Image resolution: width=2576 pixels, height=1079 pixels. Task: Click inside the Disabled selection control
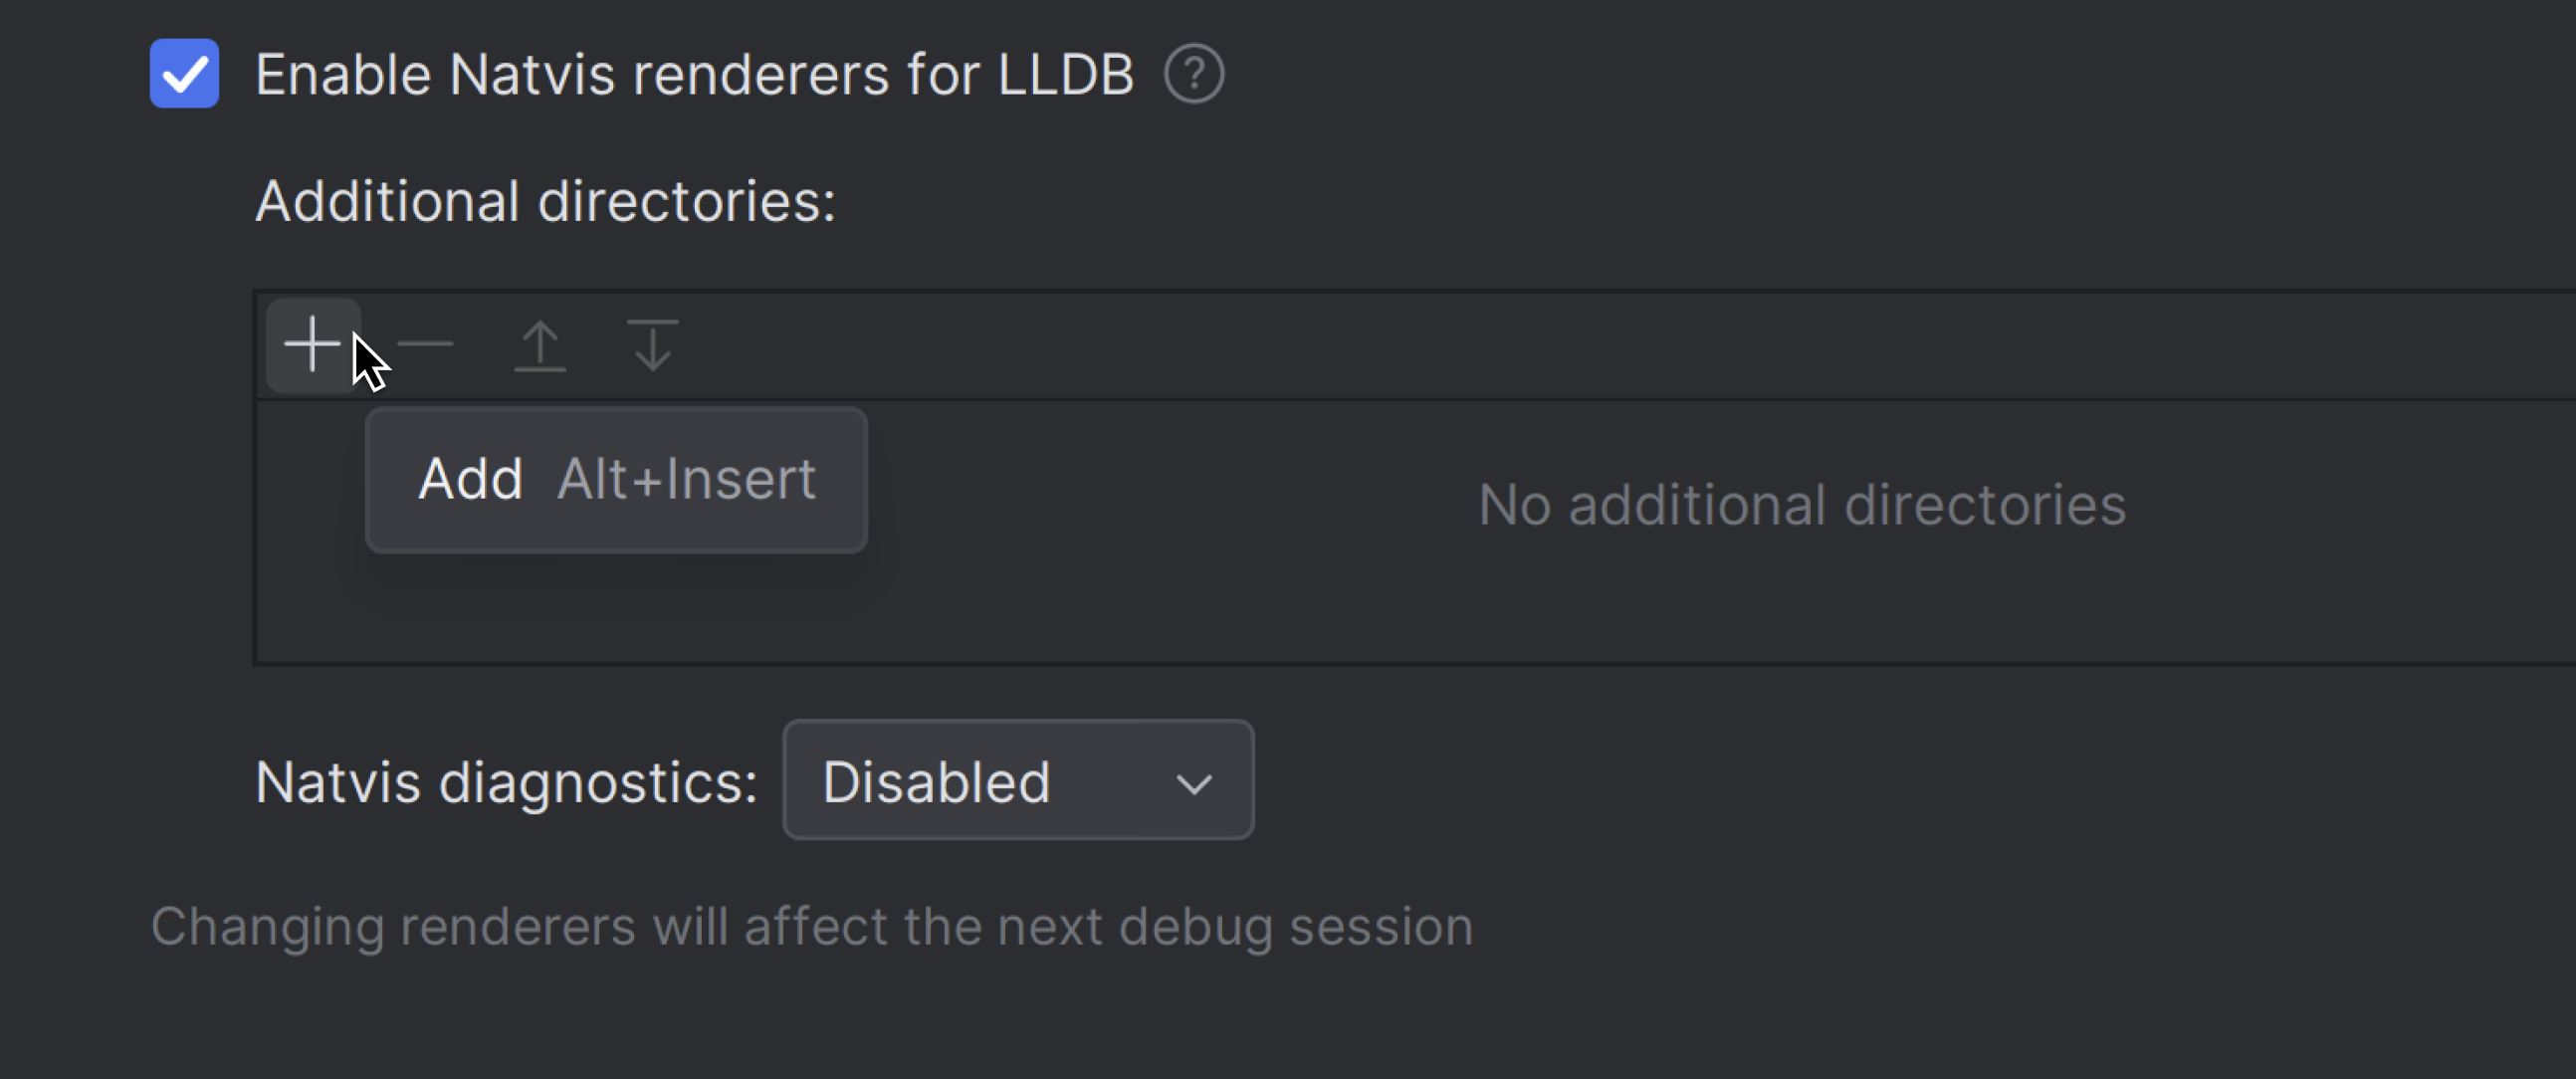pyautogui.click(x=1016, y=780)
